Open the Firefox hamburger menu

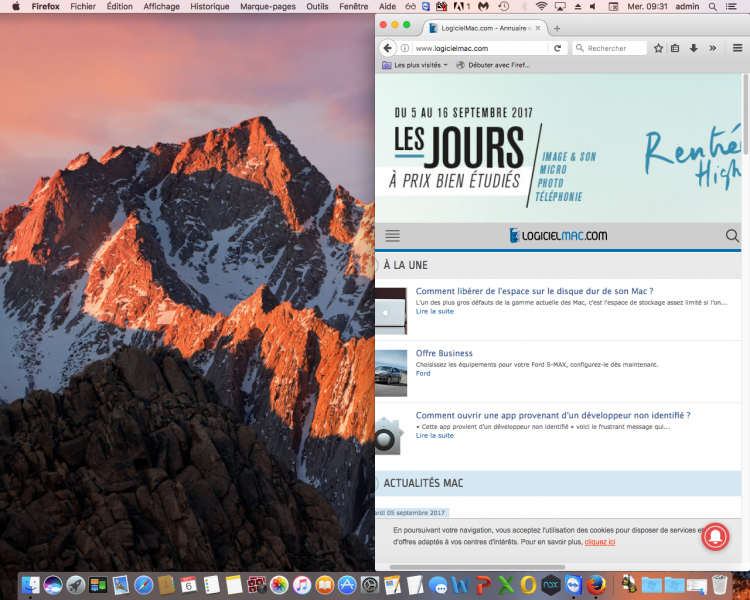pos(737,48)
